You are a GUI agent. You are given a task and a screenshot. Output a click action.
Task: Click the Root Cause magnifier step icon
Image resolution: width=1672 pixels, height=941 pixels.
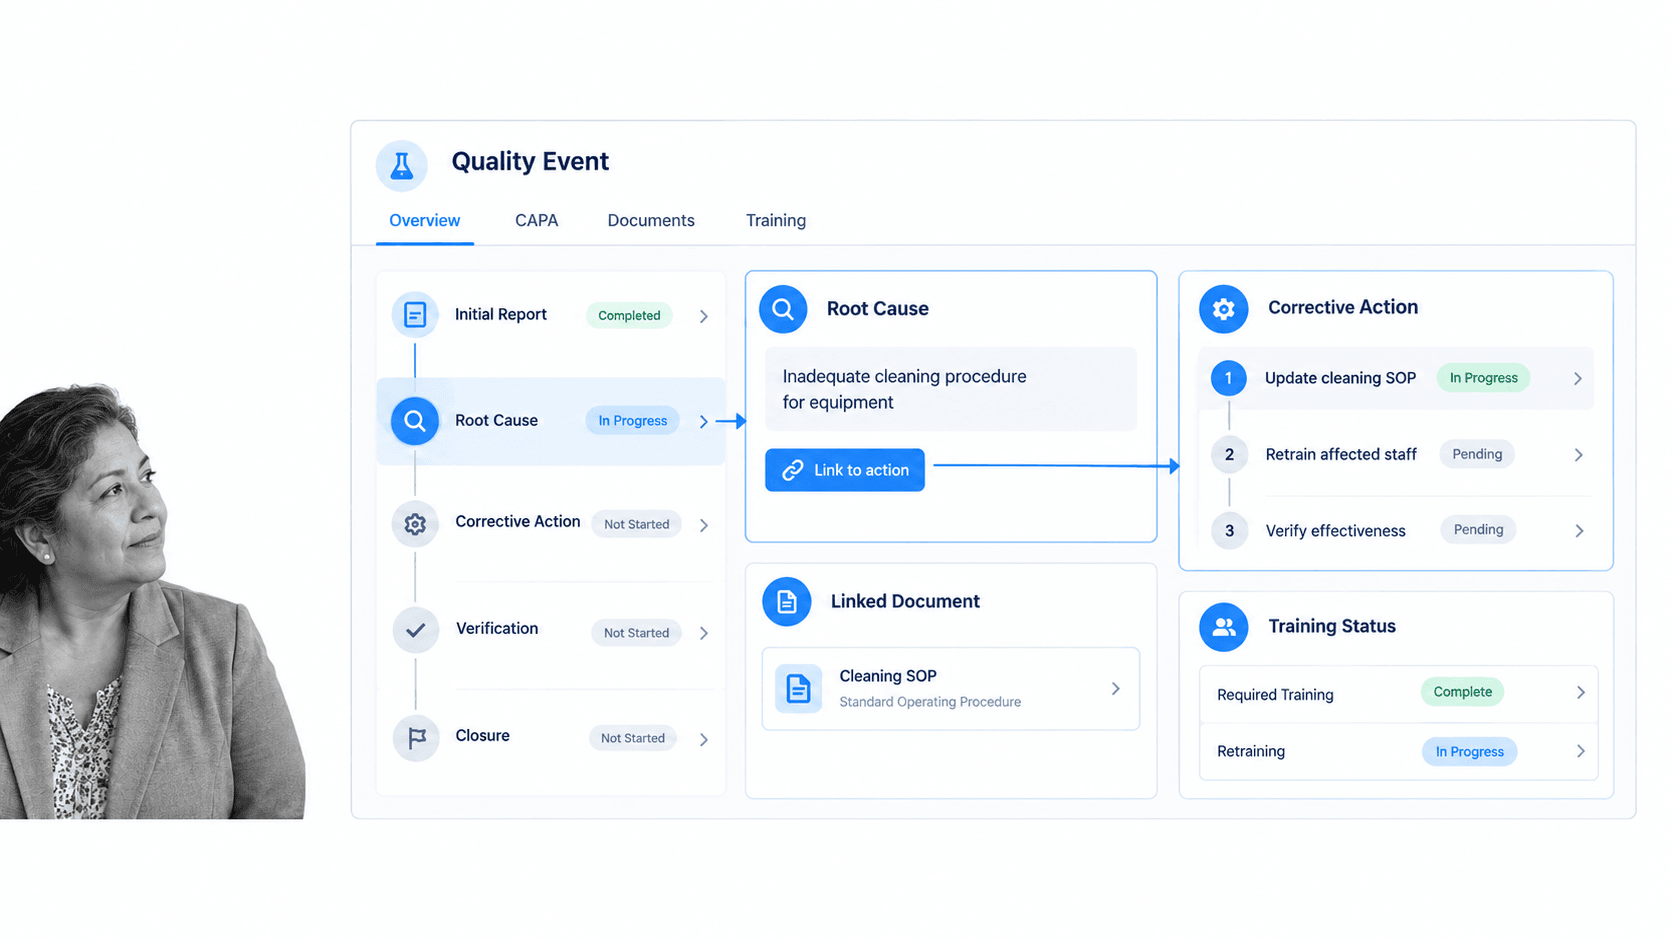(x=415, y=421)
